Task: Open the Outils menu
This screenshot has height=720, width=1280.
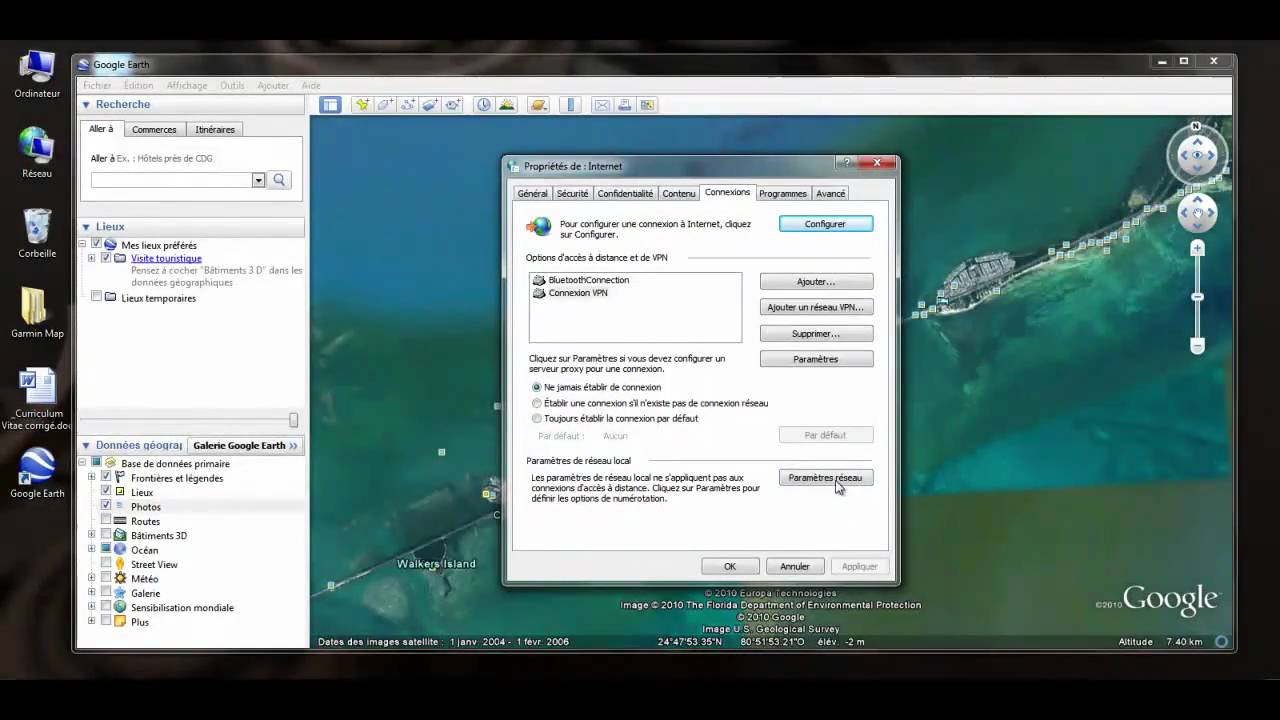Action: coord(232,86)
